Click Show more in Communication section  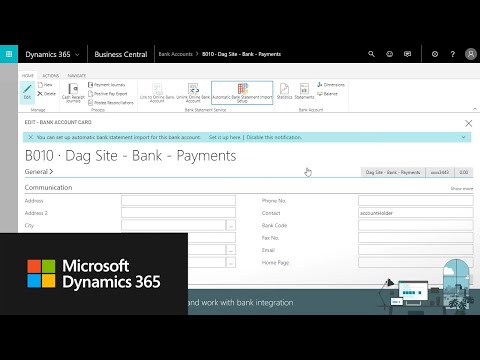(462, 188)
